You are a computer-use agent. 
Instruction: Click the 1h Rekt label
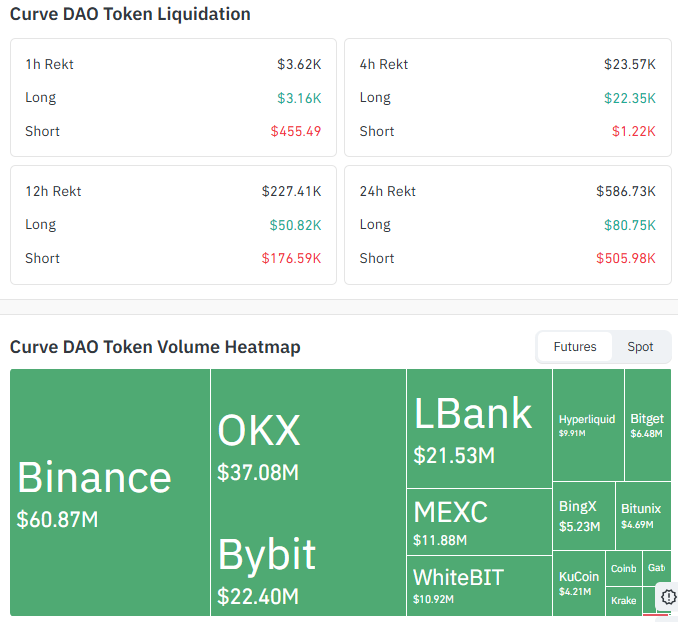49,64
